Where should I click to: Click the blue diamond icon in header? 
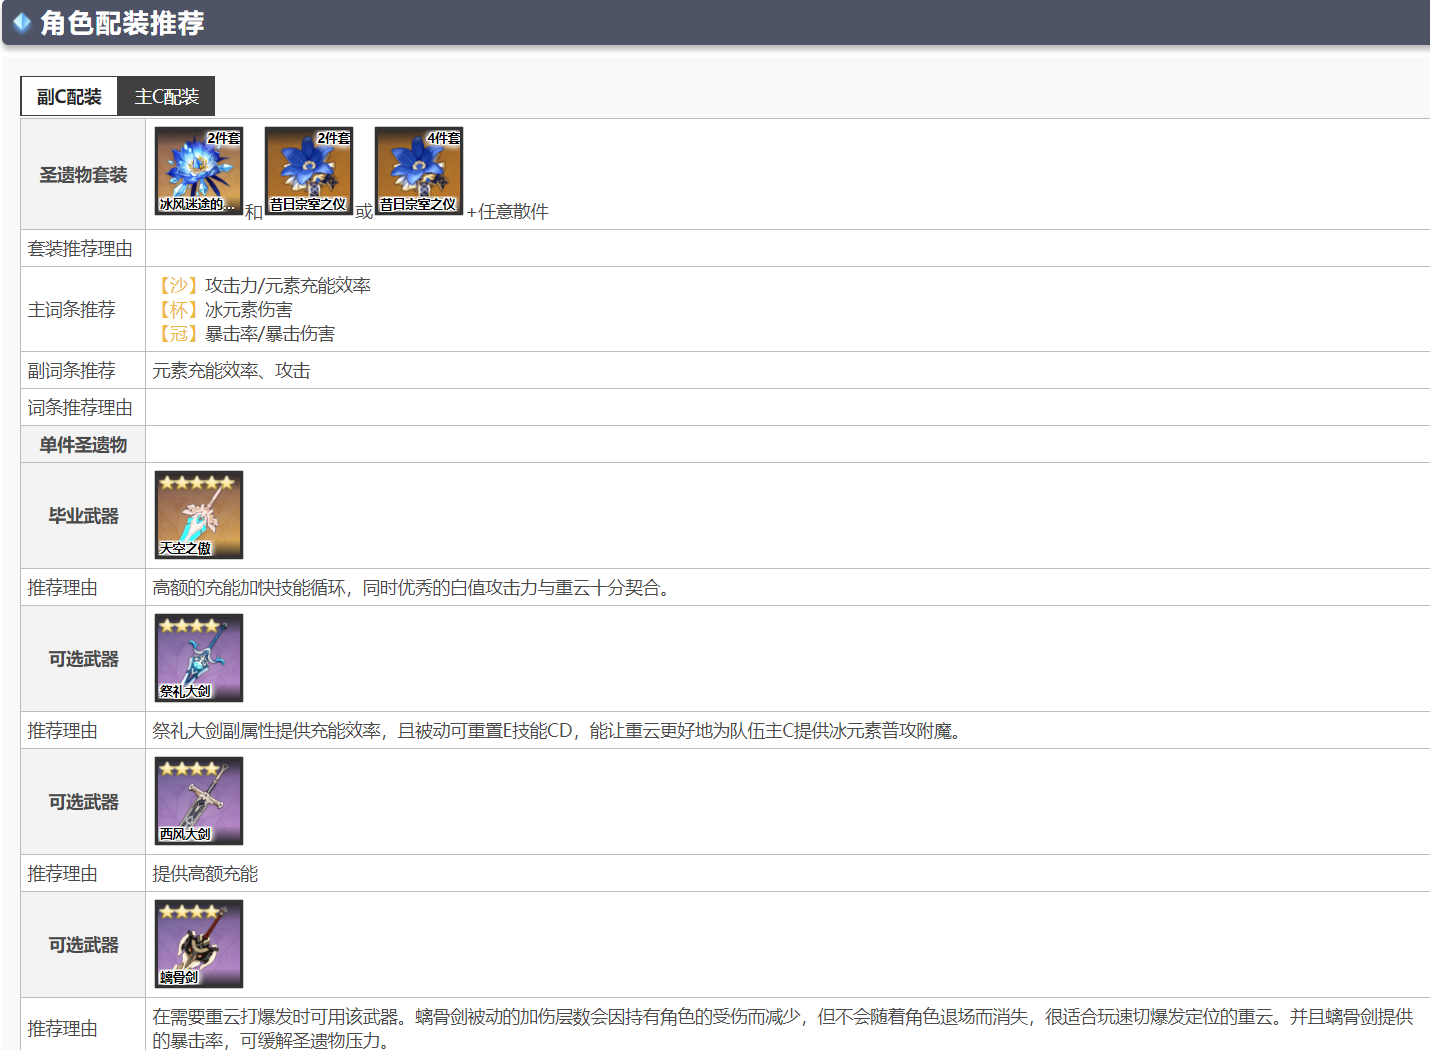pyautogui.click(x=22, y=22)
